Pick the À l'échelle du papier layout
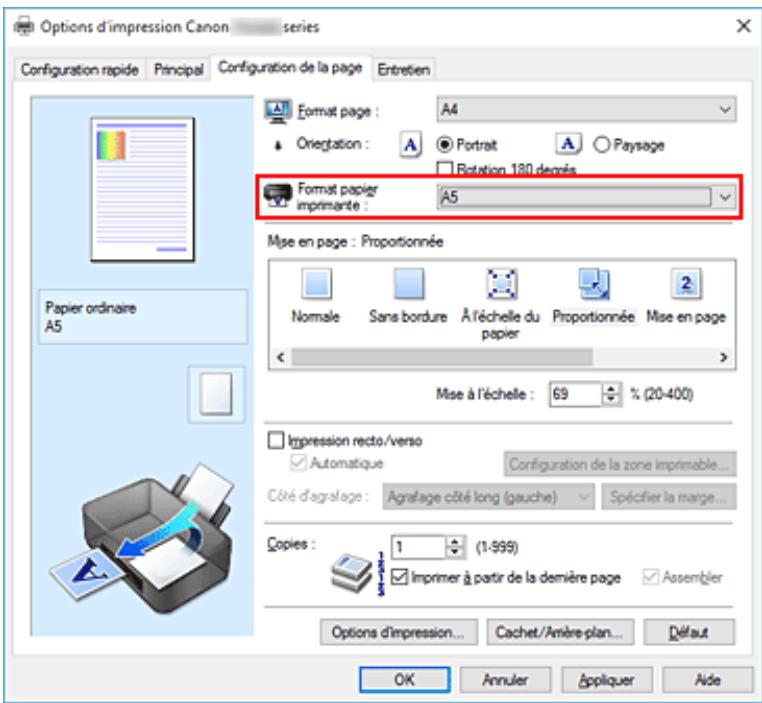This screenshot has width=762, height=703. (x=501, y=284)
